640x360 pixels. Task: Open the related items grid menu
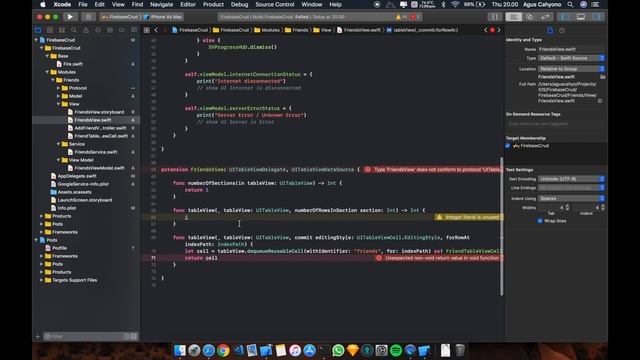click(x=147, y=30)
